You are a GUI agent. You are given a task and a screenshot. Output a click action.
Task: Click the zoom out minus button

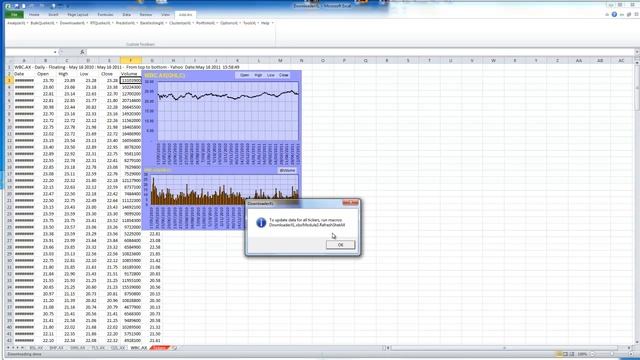pyautogui.click(x=593, y=354)
